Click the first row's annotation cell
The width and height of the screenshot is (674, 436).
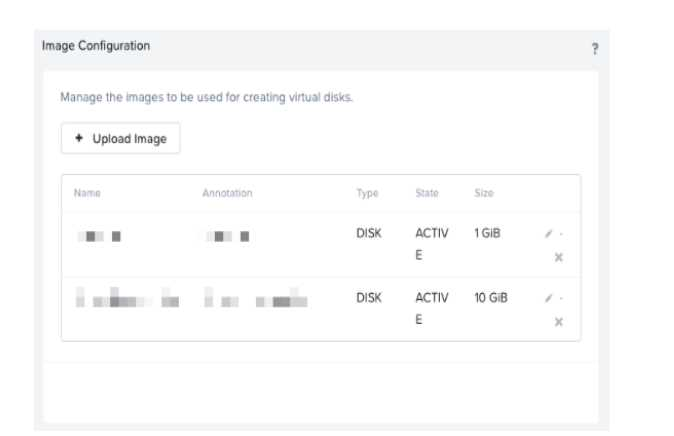pos(227,236)
